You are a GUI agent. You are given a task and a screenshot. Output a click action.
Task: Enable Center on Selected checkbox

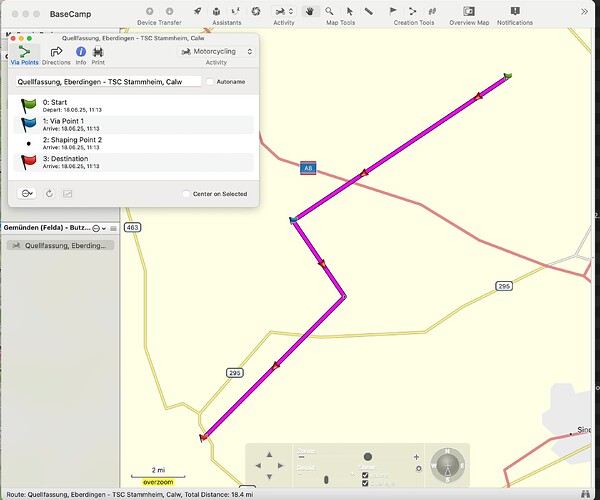tap(186, 194)
